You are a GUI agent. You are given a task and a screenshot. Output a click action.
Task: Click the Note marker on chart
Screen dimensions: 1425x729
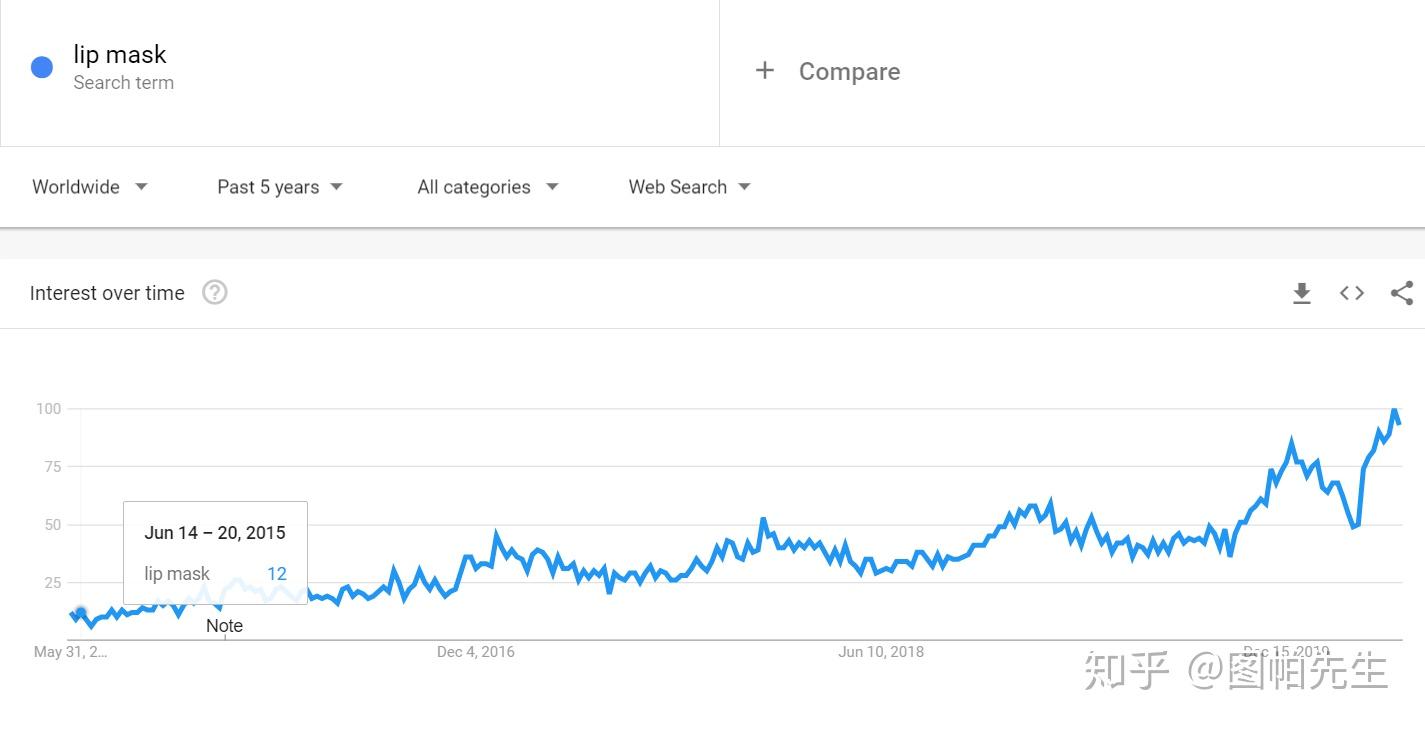224,626
